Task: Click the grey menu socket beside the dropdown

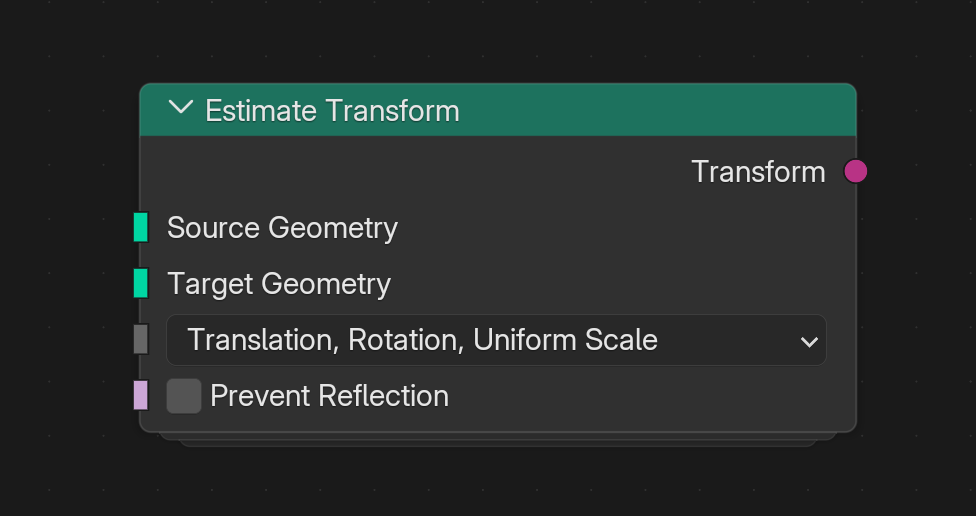Action: click(x=141, y=339)
